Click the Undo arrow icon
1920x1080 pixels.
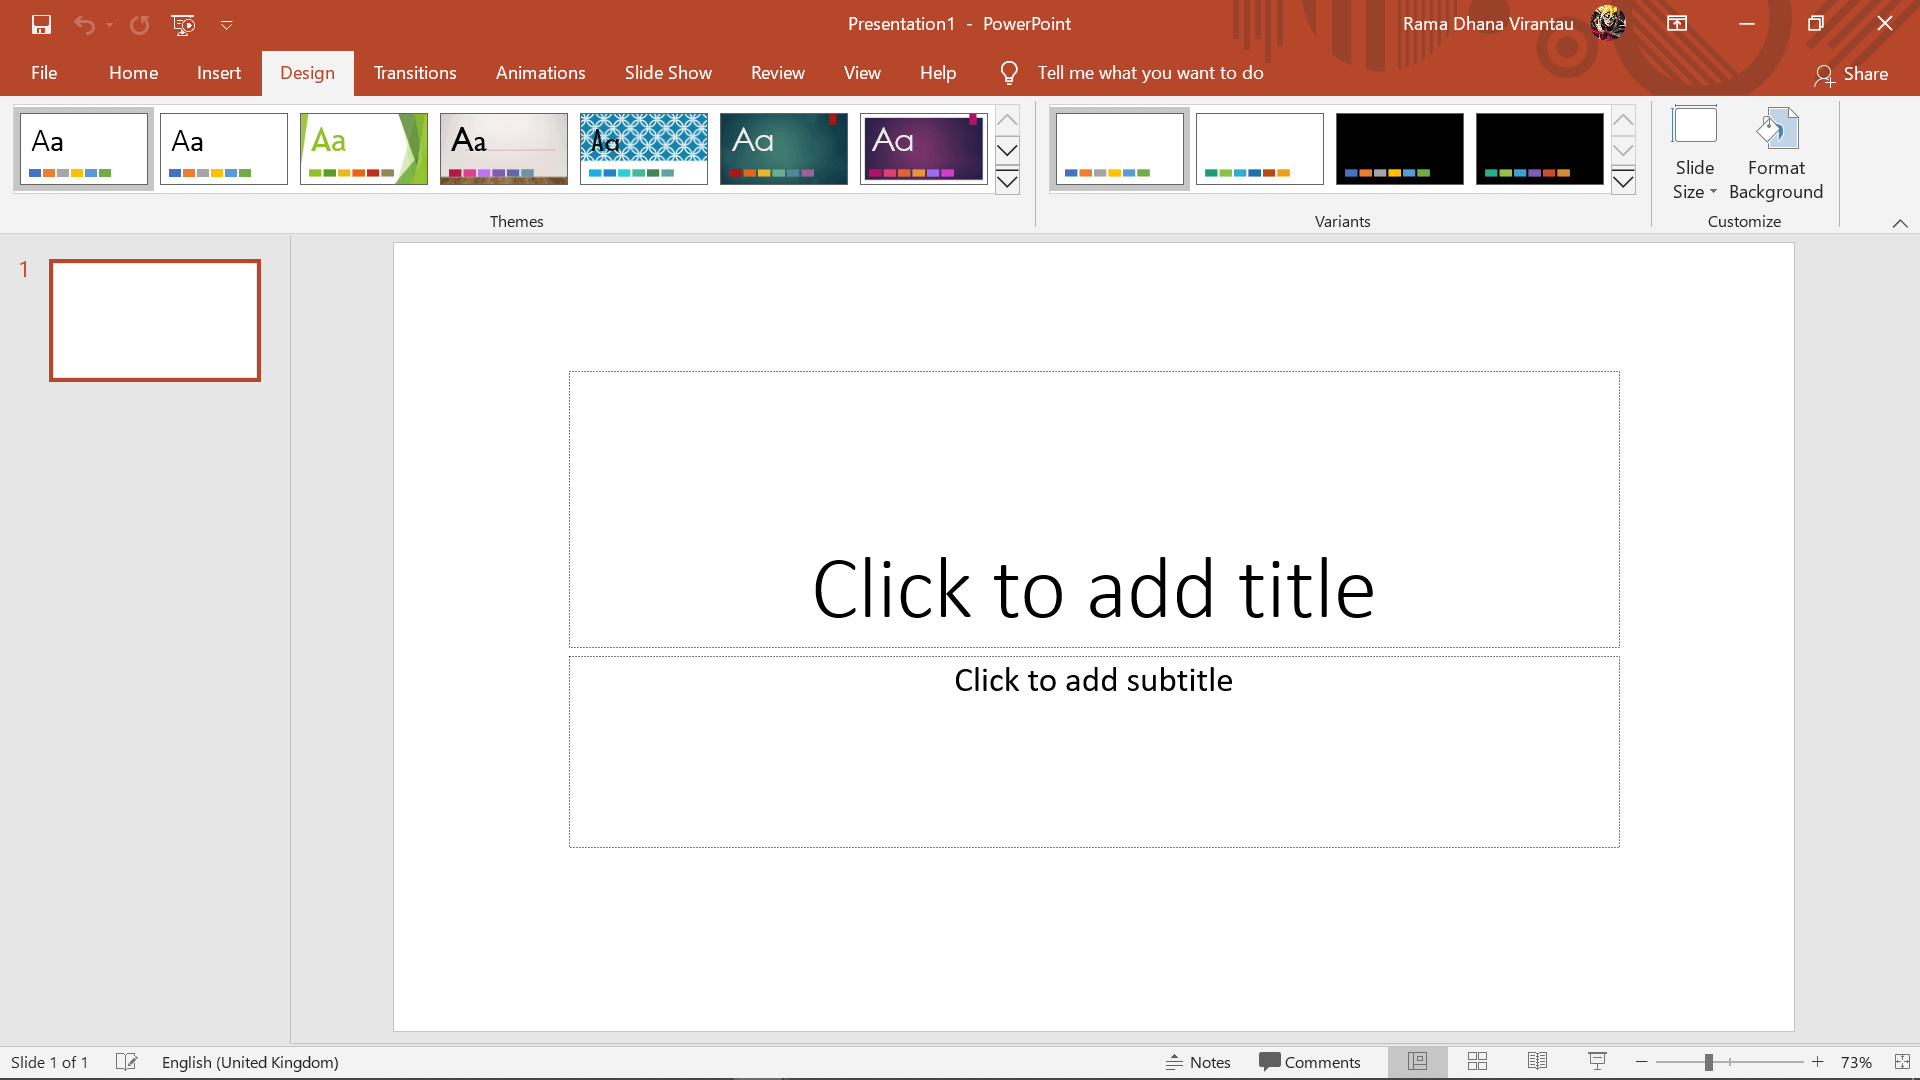point(84,24)
